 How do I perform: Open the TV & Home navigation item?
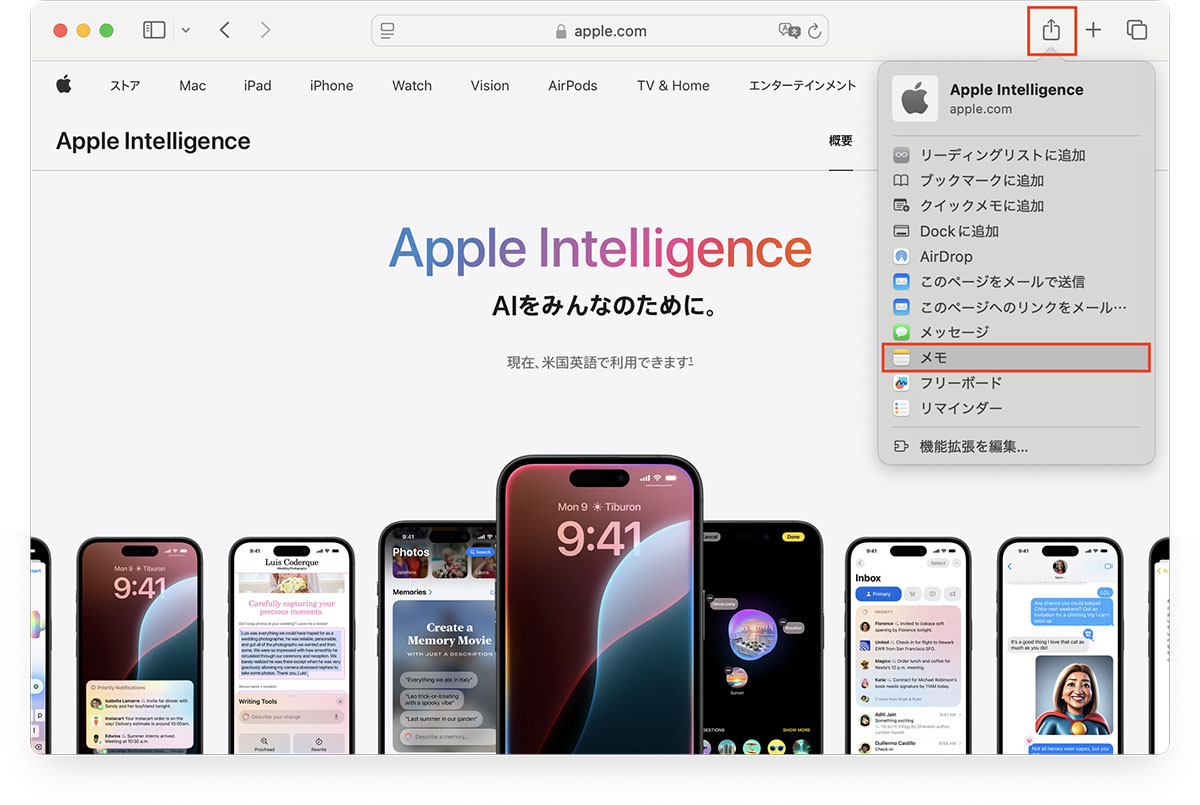pyautogui.click(x=673, y=86)
